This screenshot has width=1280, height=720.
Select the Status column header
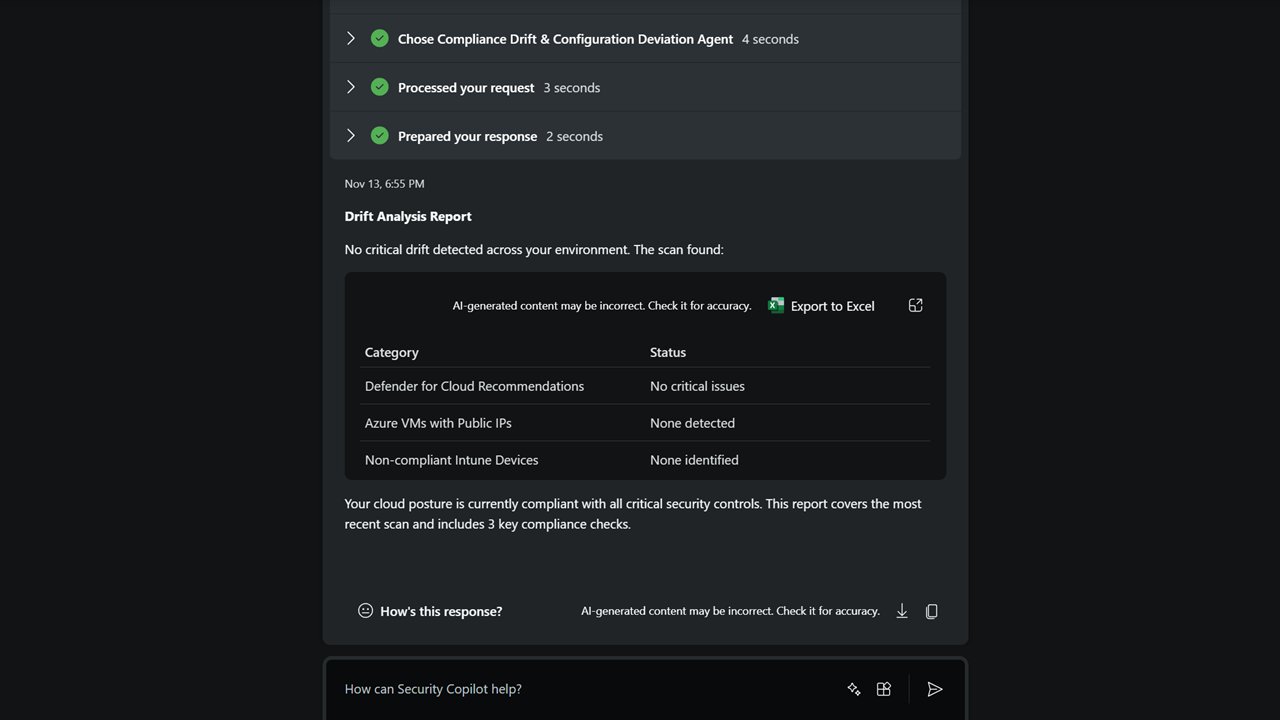tap(668, 352)
